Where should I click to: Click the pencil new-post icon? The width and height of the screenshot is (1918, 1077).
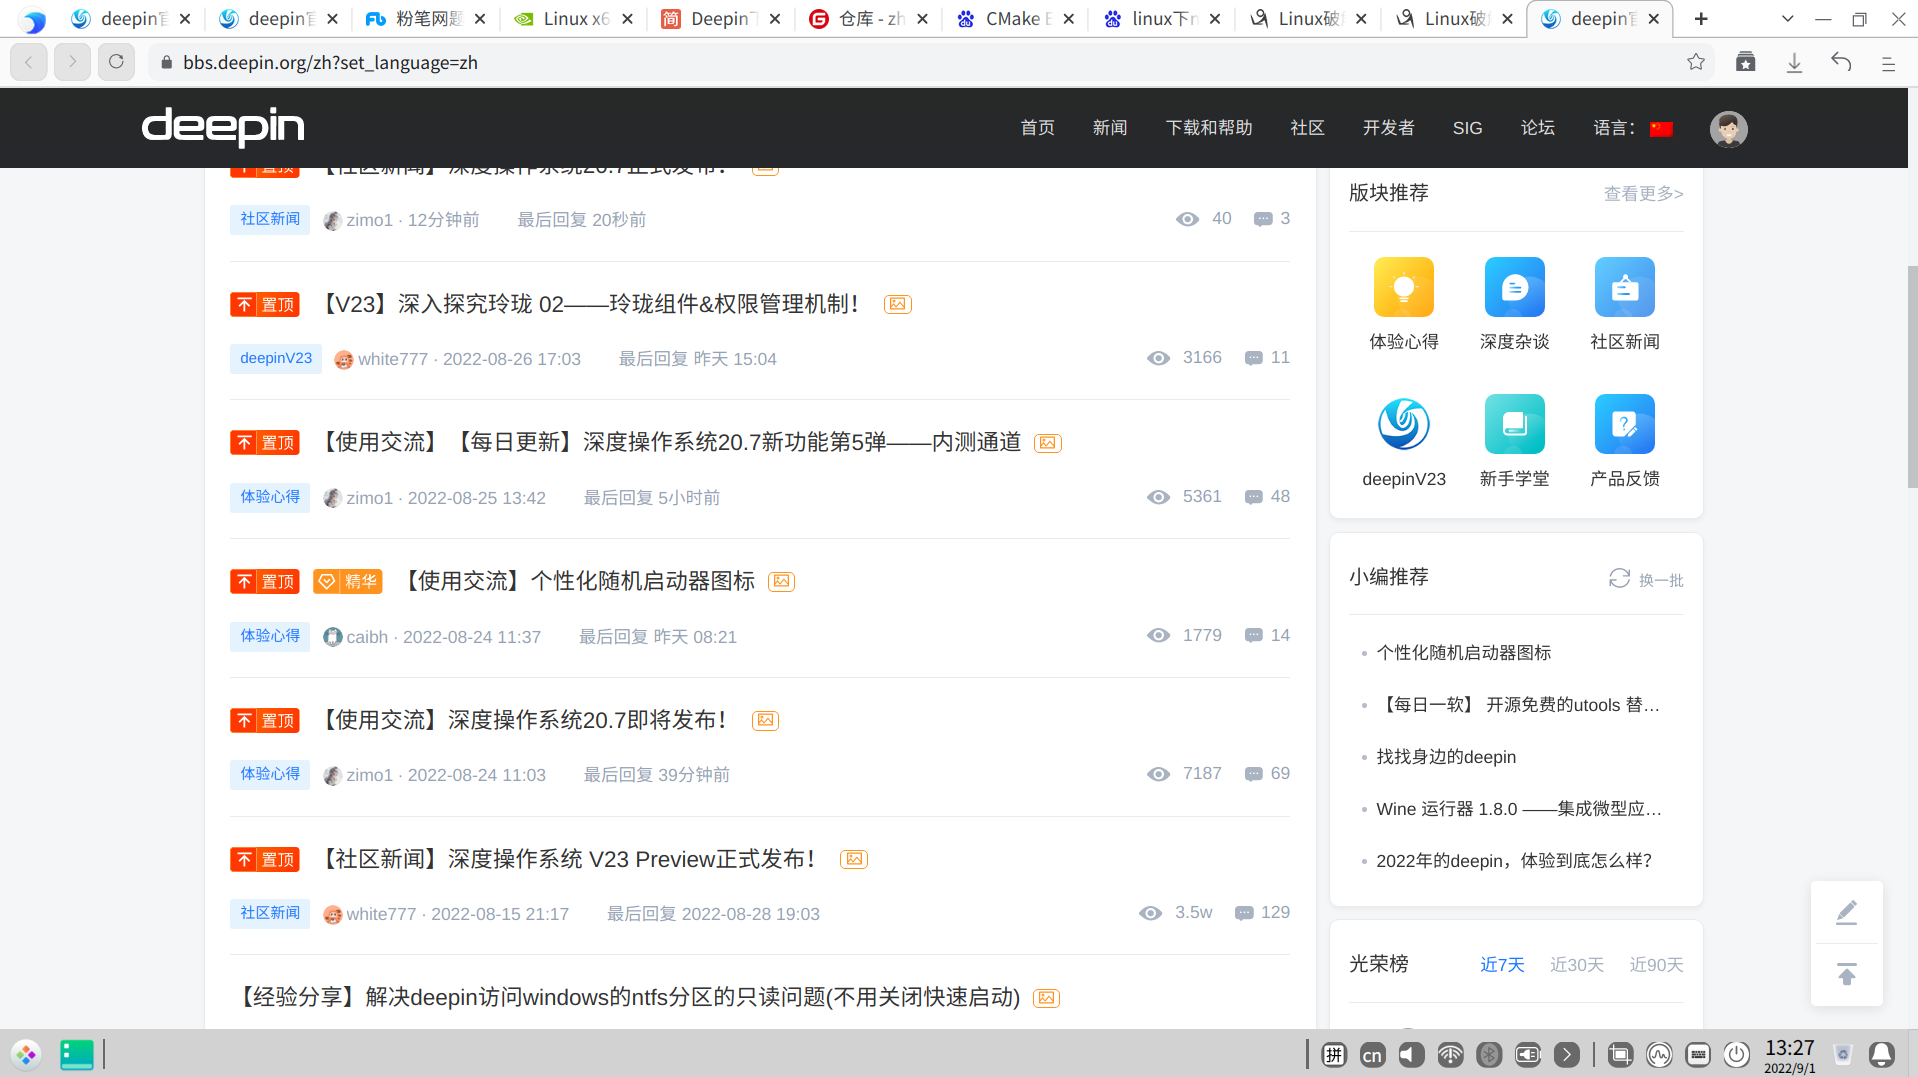click(x=1846, y=912)
